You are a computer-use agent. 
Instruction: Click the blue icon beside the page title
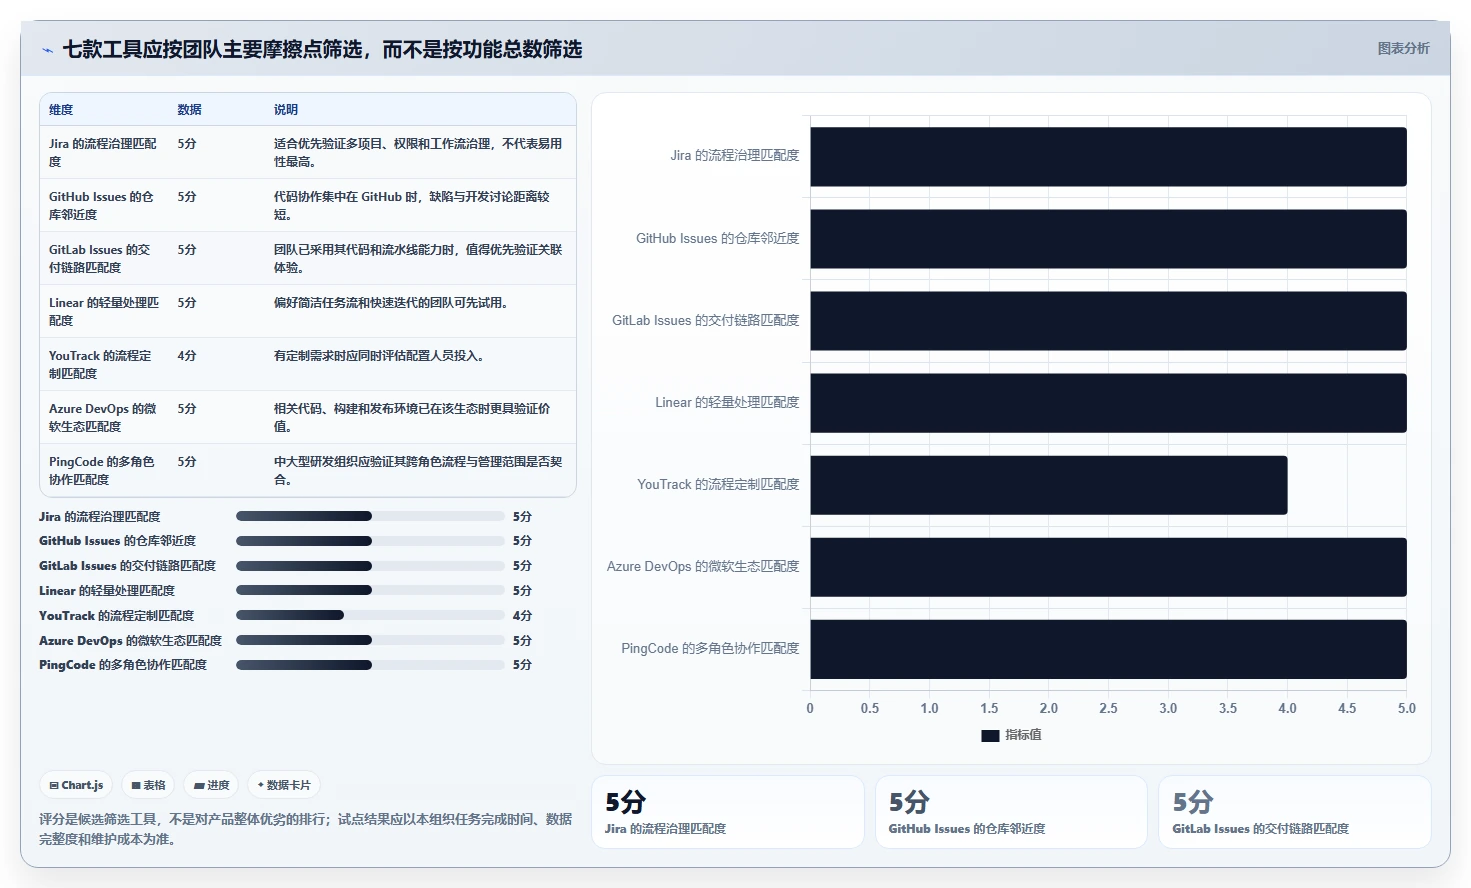point(47,50)
